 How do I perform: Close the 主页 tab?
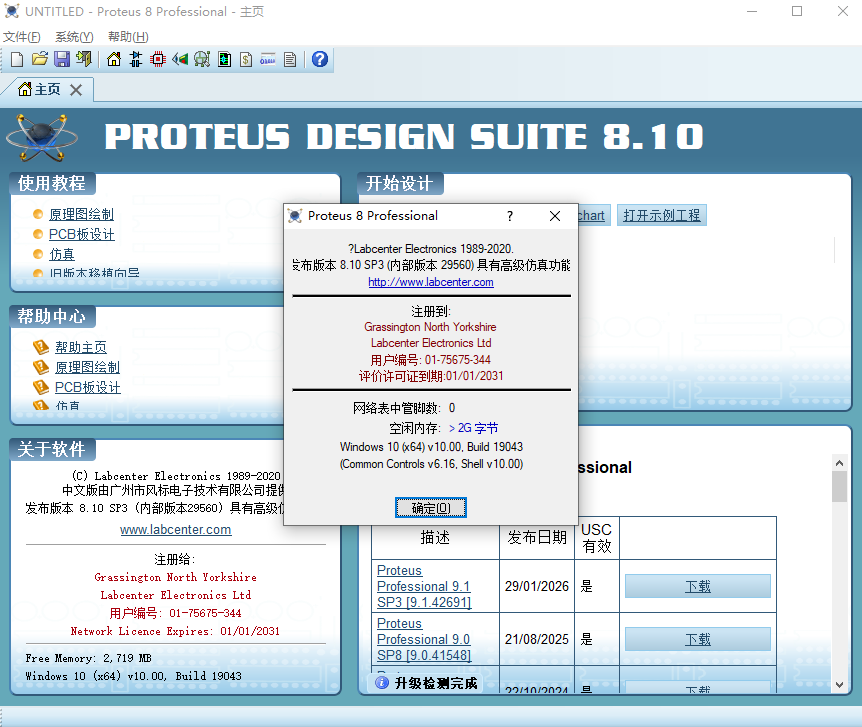(x=76, y=89)
